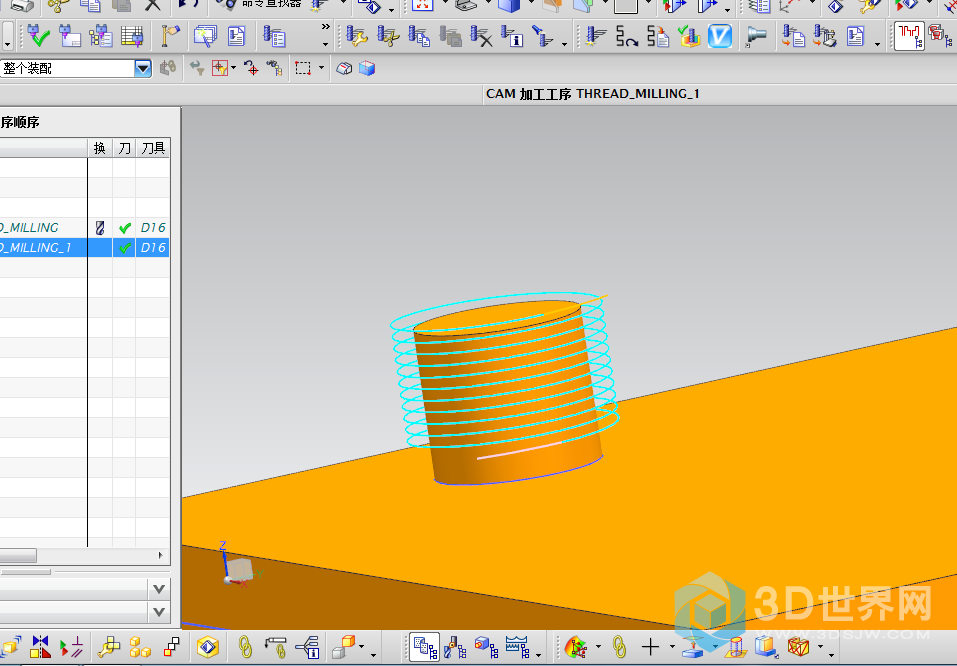
Task: Expand the second collapsed panel chevron at bottom
Action: 158,611
